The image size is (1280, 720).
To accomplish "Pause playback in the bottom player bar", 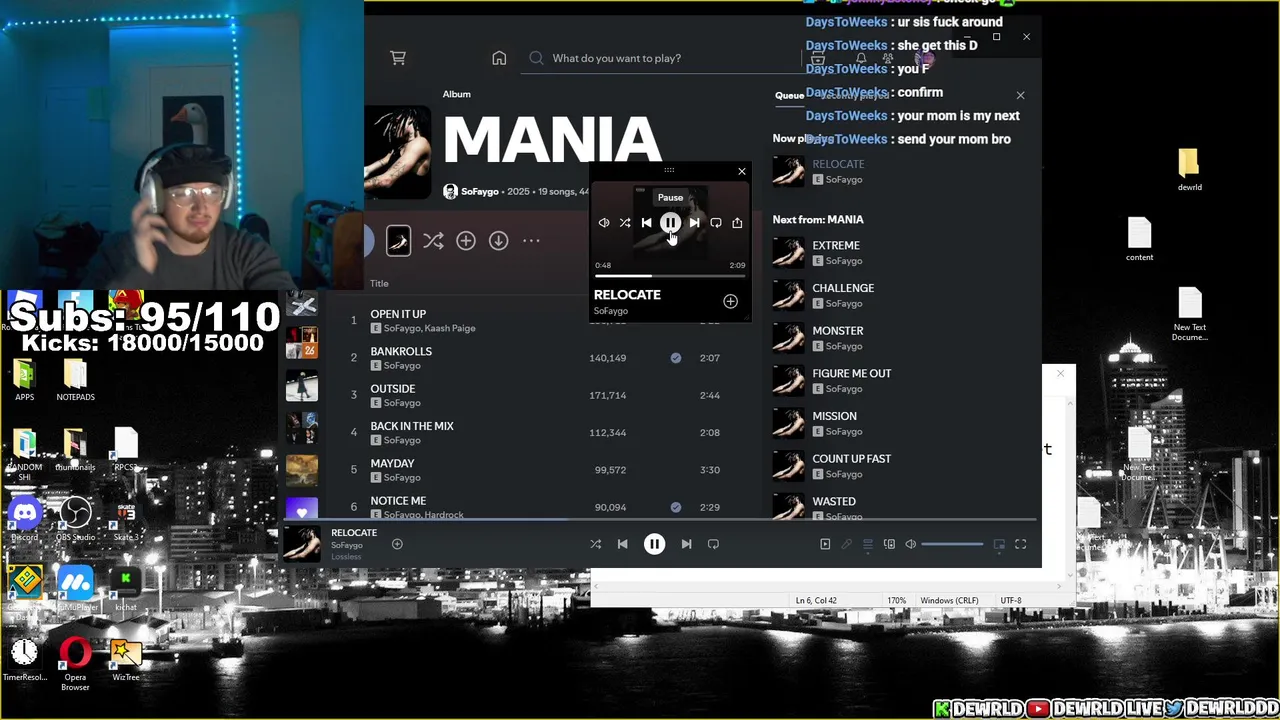I will (654, 544).
